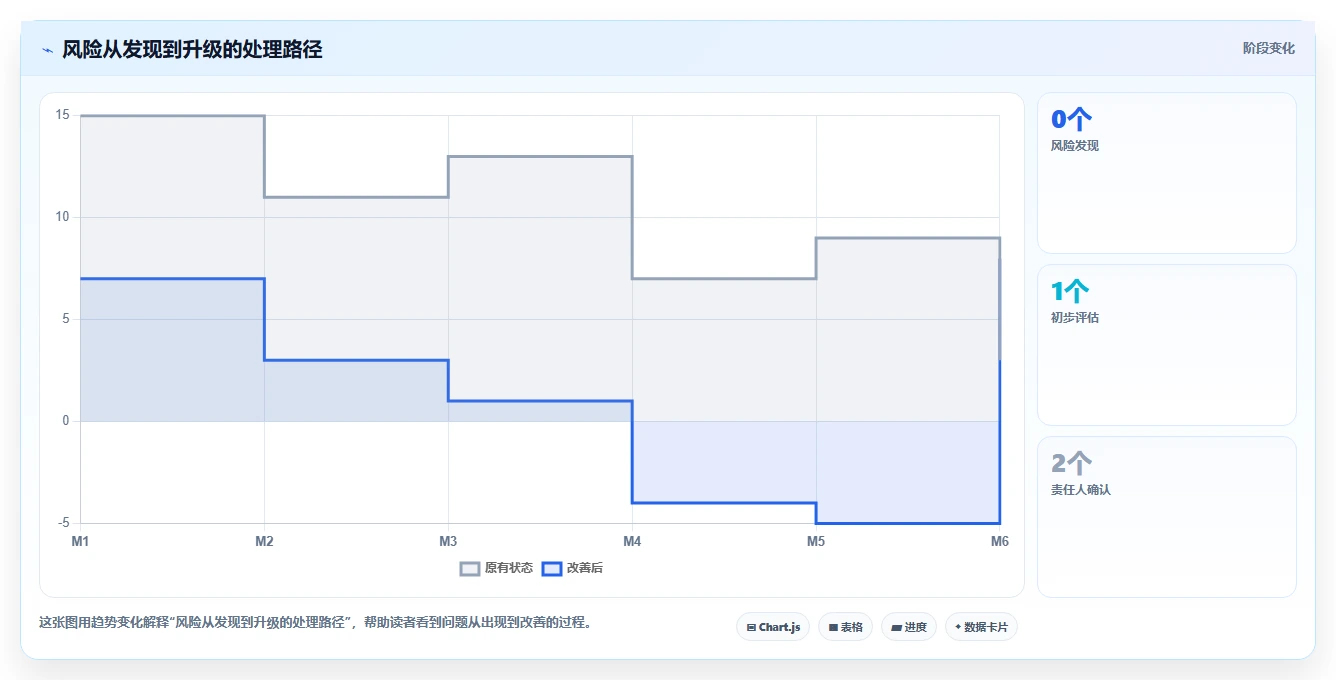Select the 表格 tag button
The image size is (1336, 680).
pos(845,627)
